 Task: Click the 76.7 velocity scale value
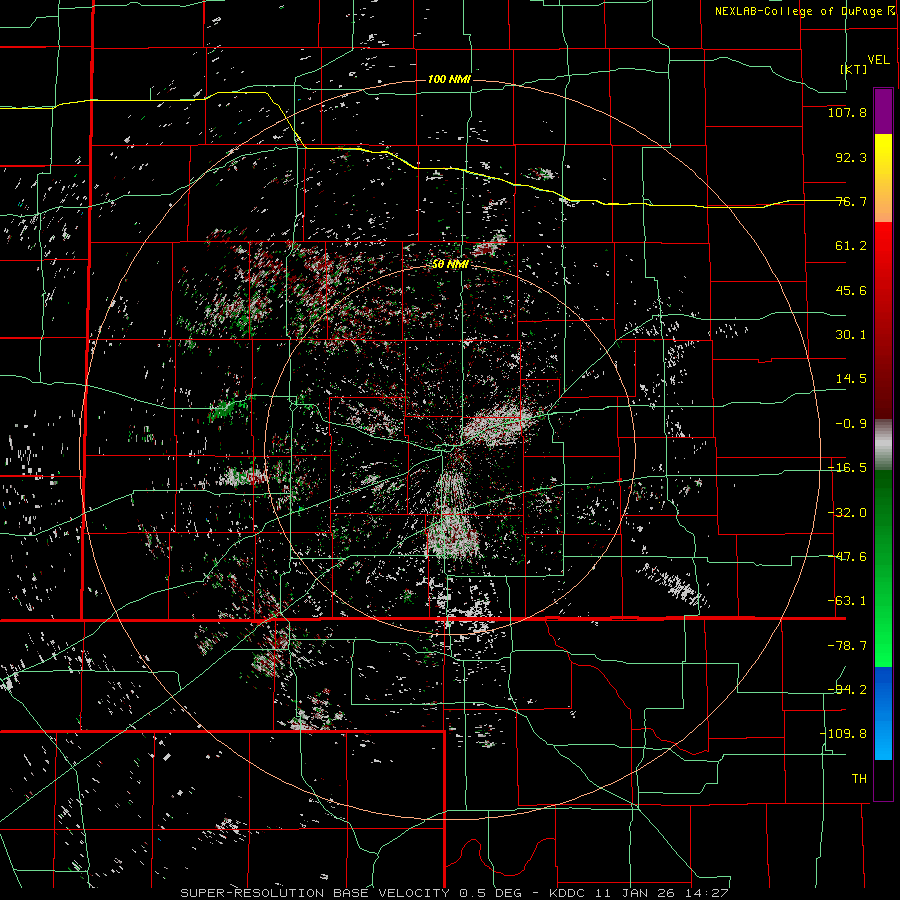pyautogui.click(x=851, y=201)
